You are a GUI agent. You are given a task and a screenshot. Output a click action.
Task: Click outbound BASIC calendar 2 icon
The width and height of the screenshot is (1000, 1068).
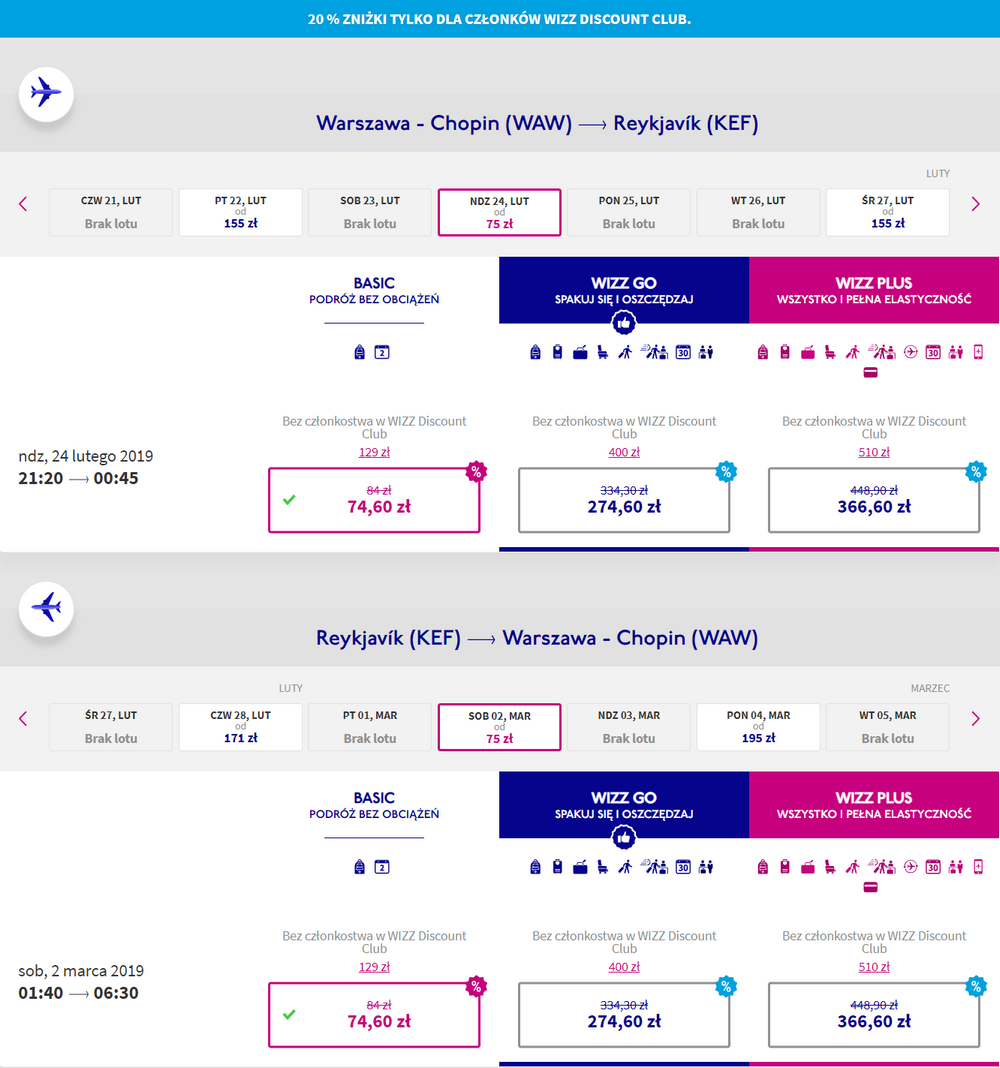click(x=382, y=352)
